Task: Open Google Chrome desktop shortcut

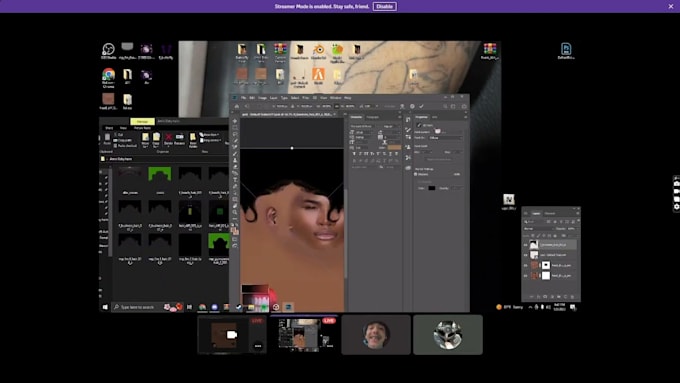Action: [x=108, y=78]
